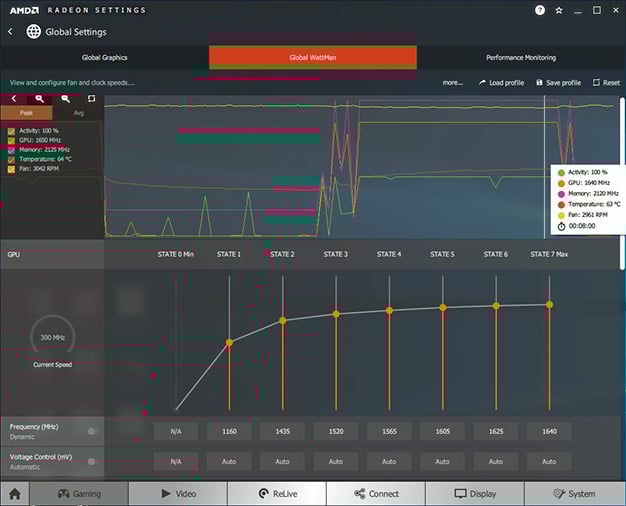This screenshot has height=506, width=626.
Task: Toggle the Temperature checkbox in legend
Action: click(x=11, y=159)
